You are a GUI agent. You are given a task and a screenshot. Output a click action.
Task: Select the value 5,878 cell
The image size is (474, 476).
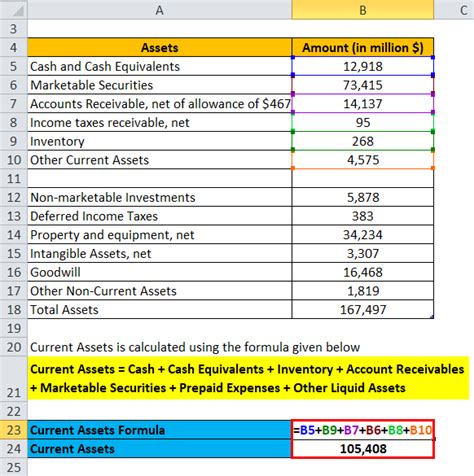pos(363,197)
